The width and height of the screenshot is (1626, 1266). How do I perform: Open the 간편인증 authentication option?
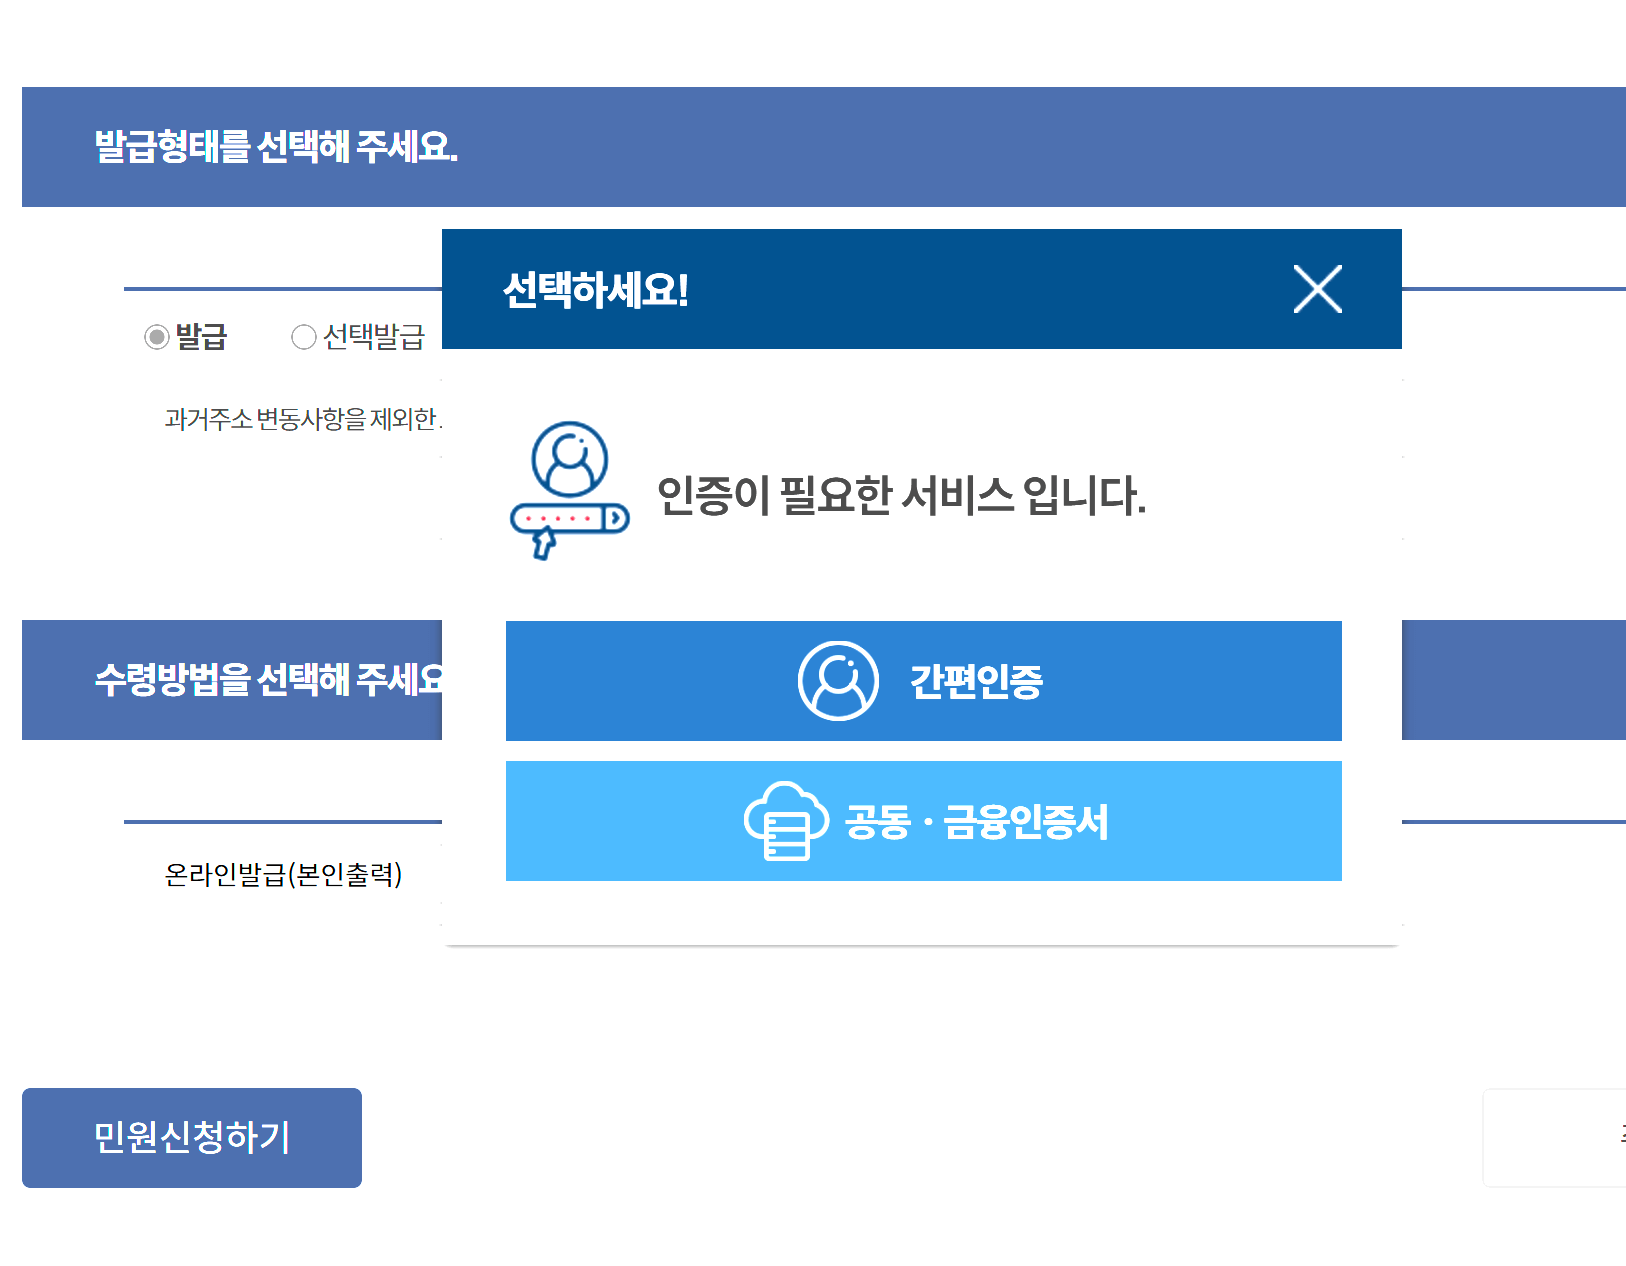(x=923, y=681)
